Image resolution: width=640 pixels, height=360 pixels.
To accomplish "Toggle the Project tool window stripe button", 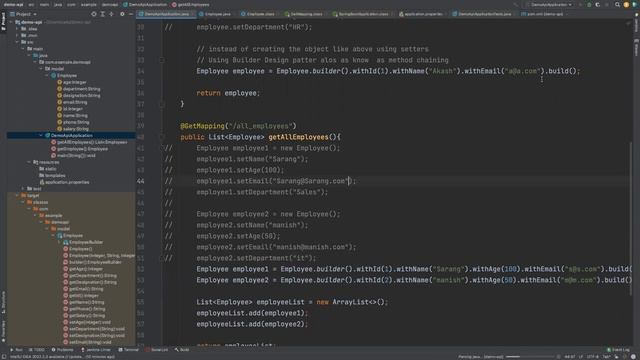I will click(x=3, y=21).
